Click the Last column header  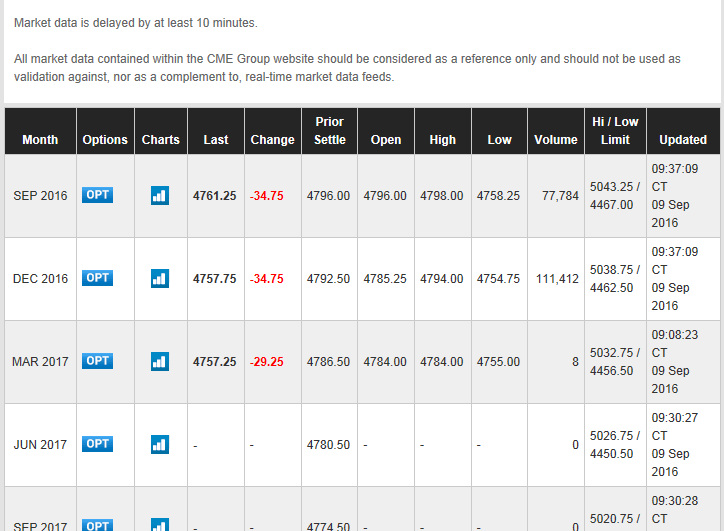tap(216, 140)
